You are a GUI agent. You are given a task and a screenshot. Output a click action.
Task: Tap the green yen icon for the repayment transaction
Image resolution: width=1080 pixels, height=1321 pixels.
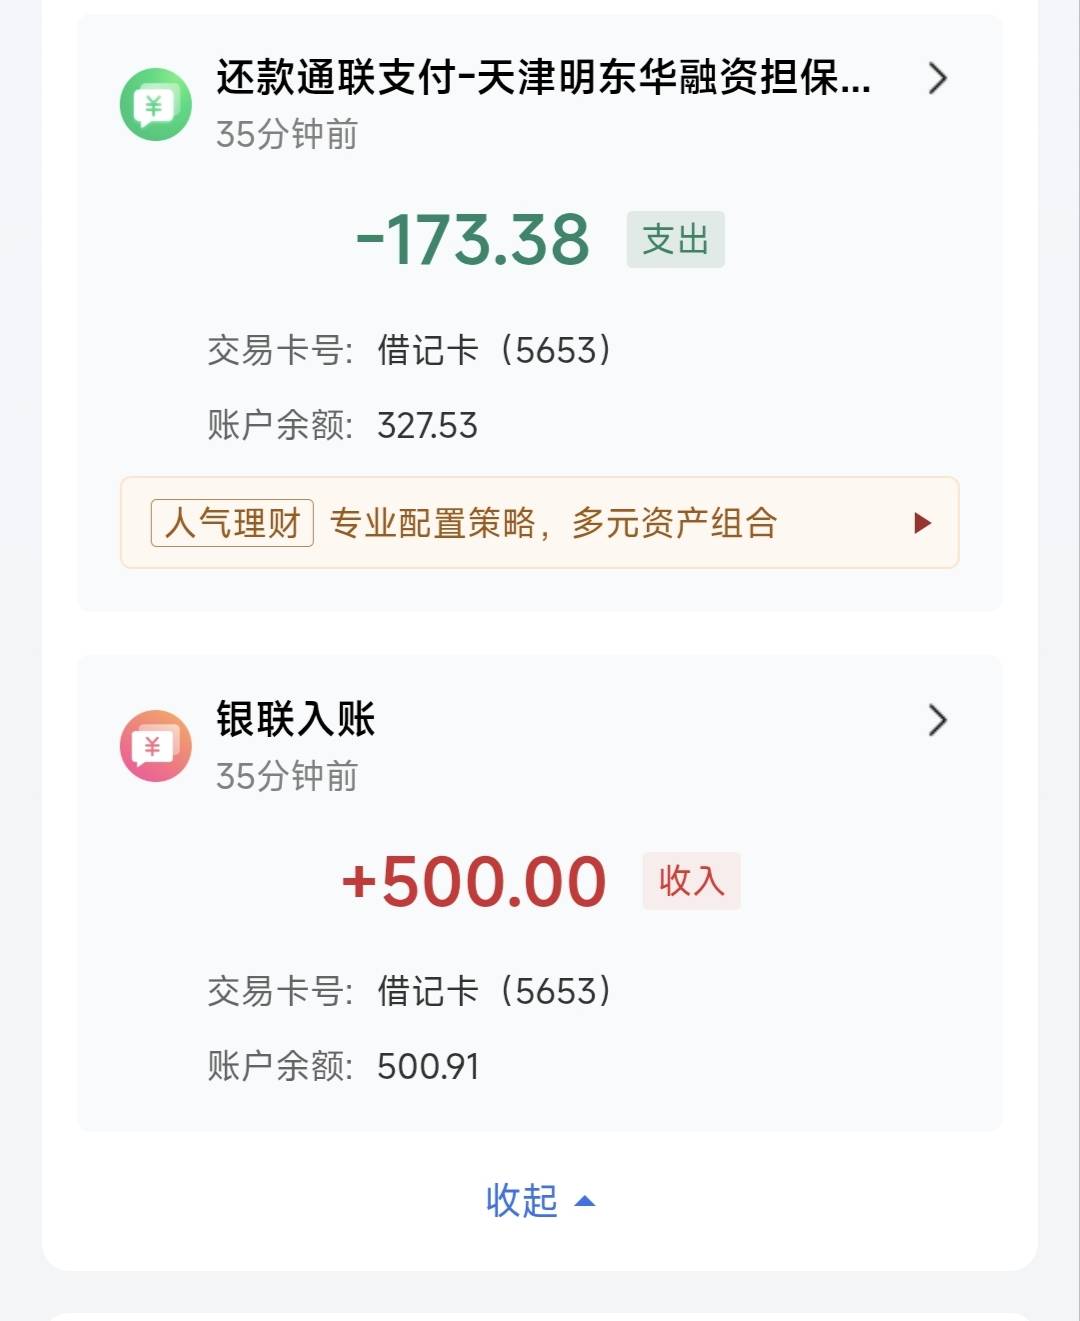pyautogui.click(x=155, y=104)
